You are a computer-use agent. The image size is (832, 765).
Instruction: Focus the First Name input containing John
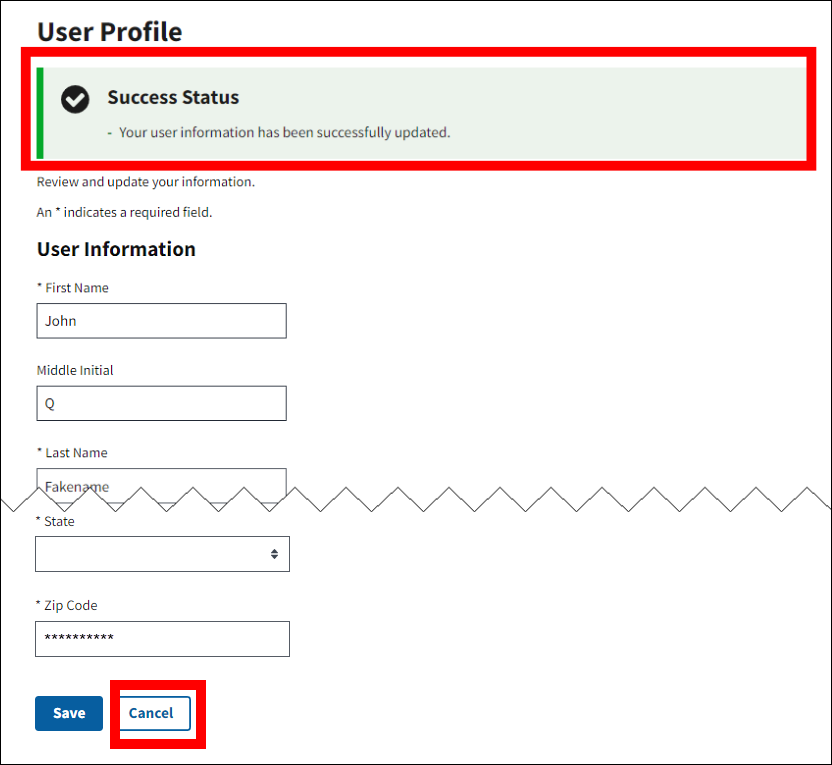161,321
